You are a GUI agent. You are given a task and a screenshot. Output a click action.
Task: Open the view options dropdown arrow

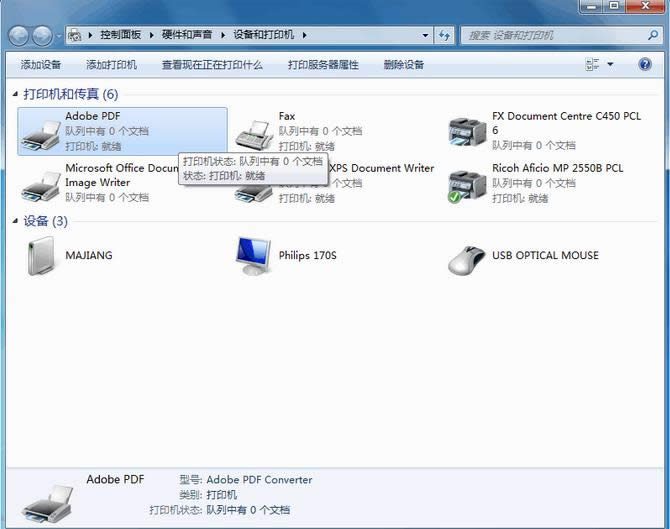pyautogui.click(x=611, y=65)
